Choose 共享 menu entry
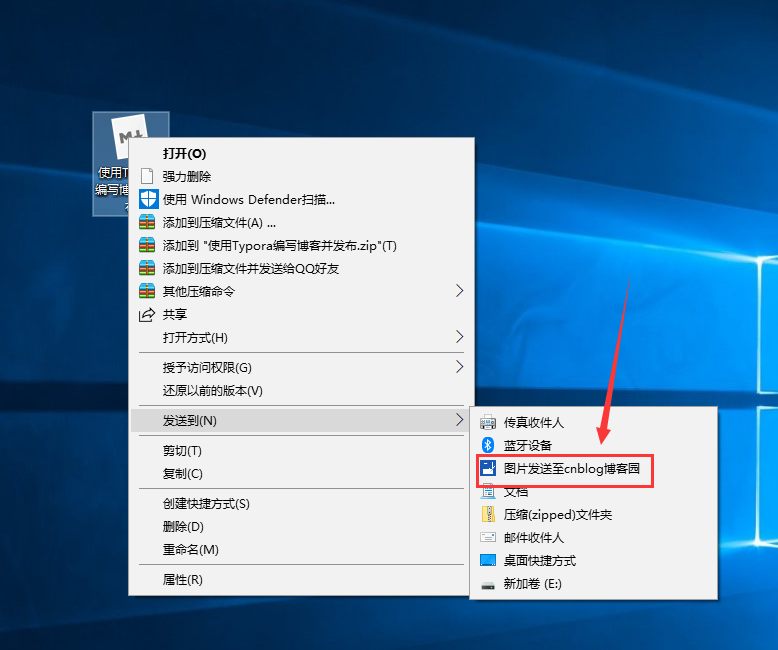The height and width of the screenshot is (650, 778). [x=301, y=314]
